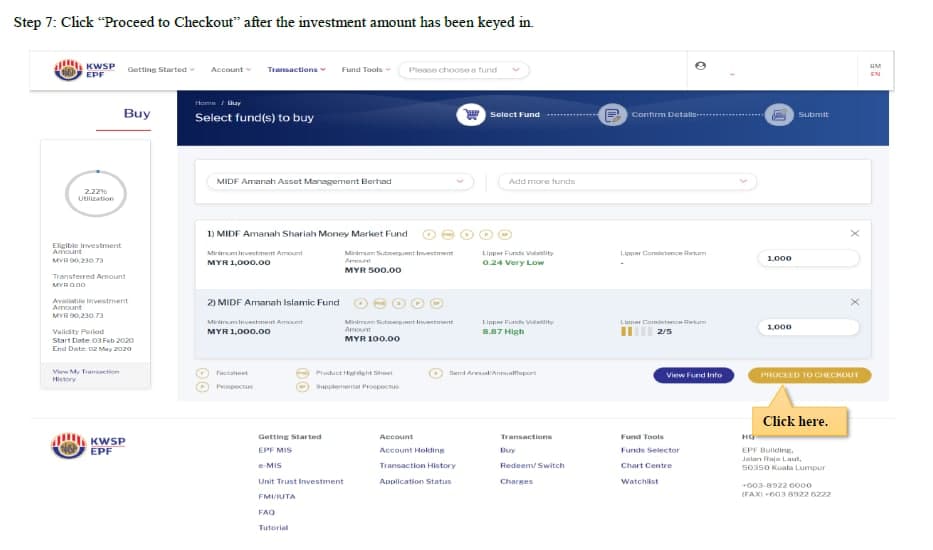This screenshot has height=550, width=933.
Task: Open Factsheet icon of Shariah Money Market Fund
Action: click(429, 235)
